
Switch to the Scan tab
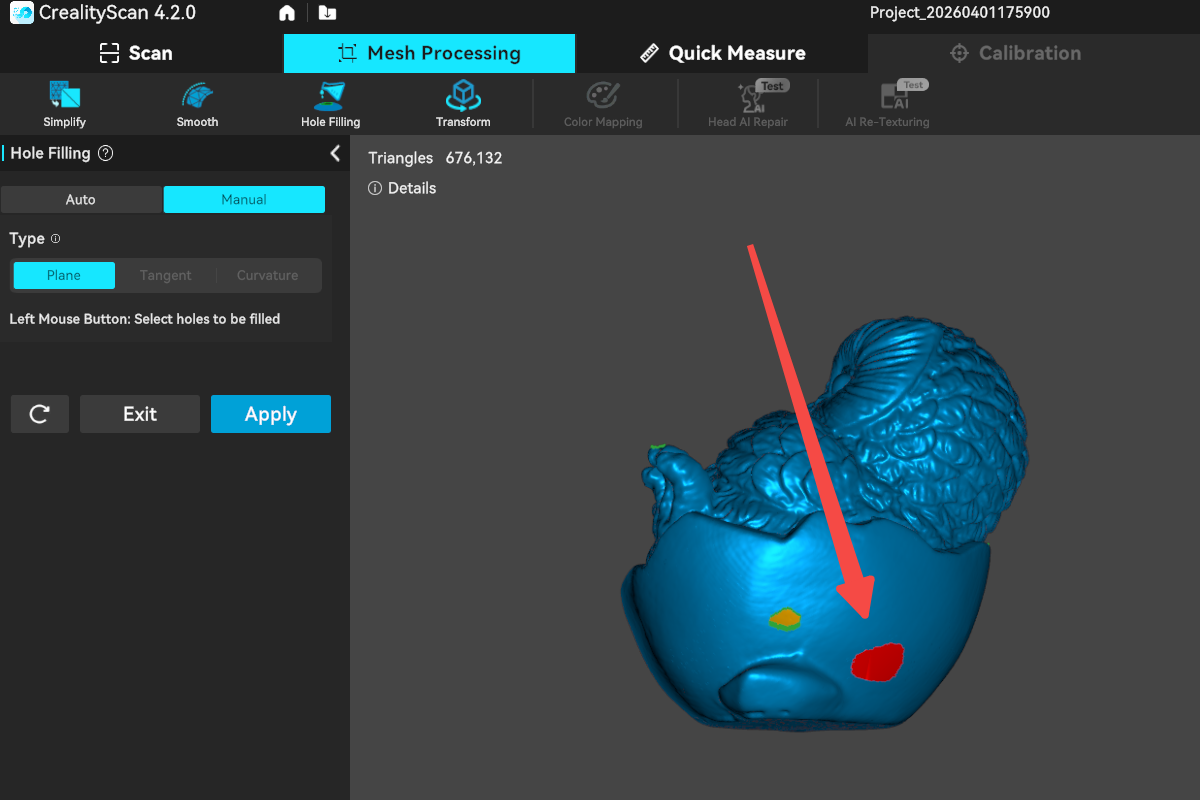coord(136,53)
